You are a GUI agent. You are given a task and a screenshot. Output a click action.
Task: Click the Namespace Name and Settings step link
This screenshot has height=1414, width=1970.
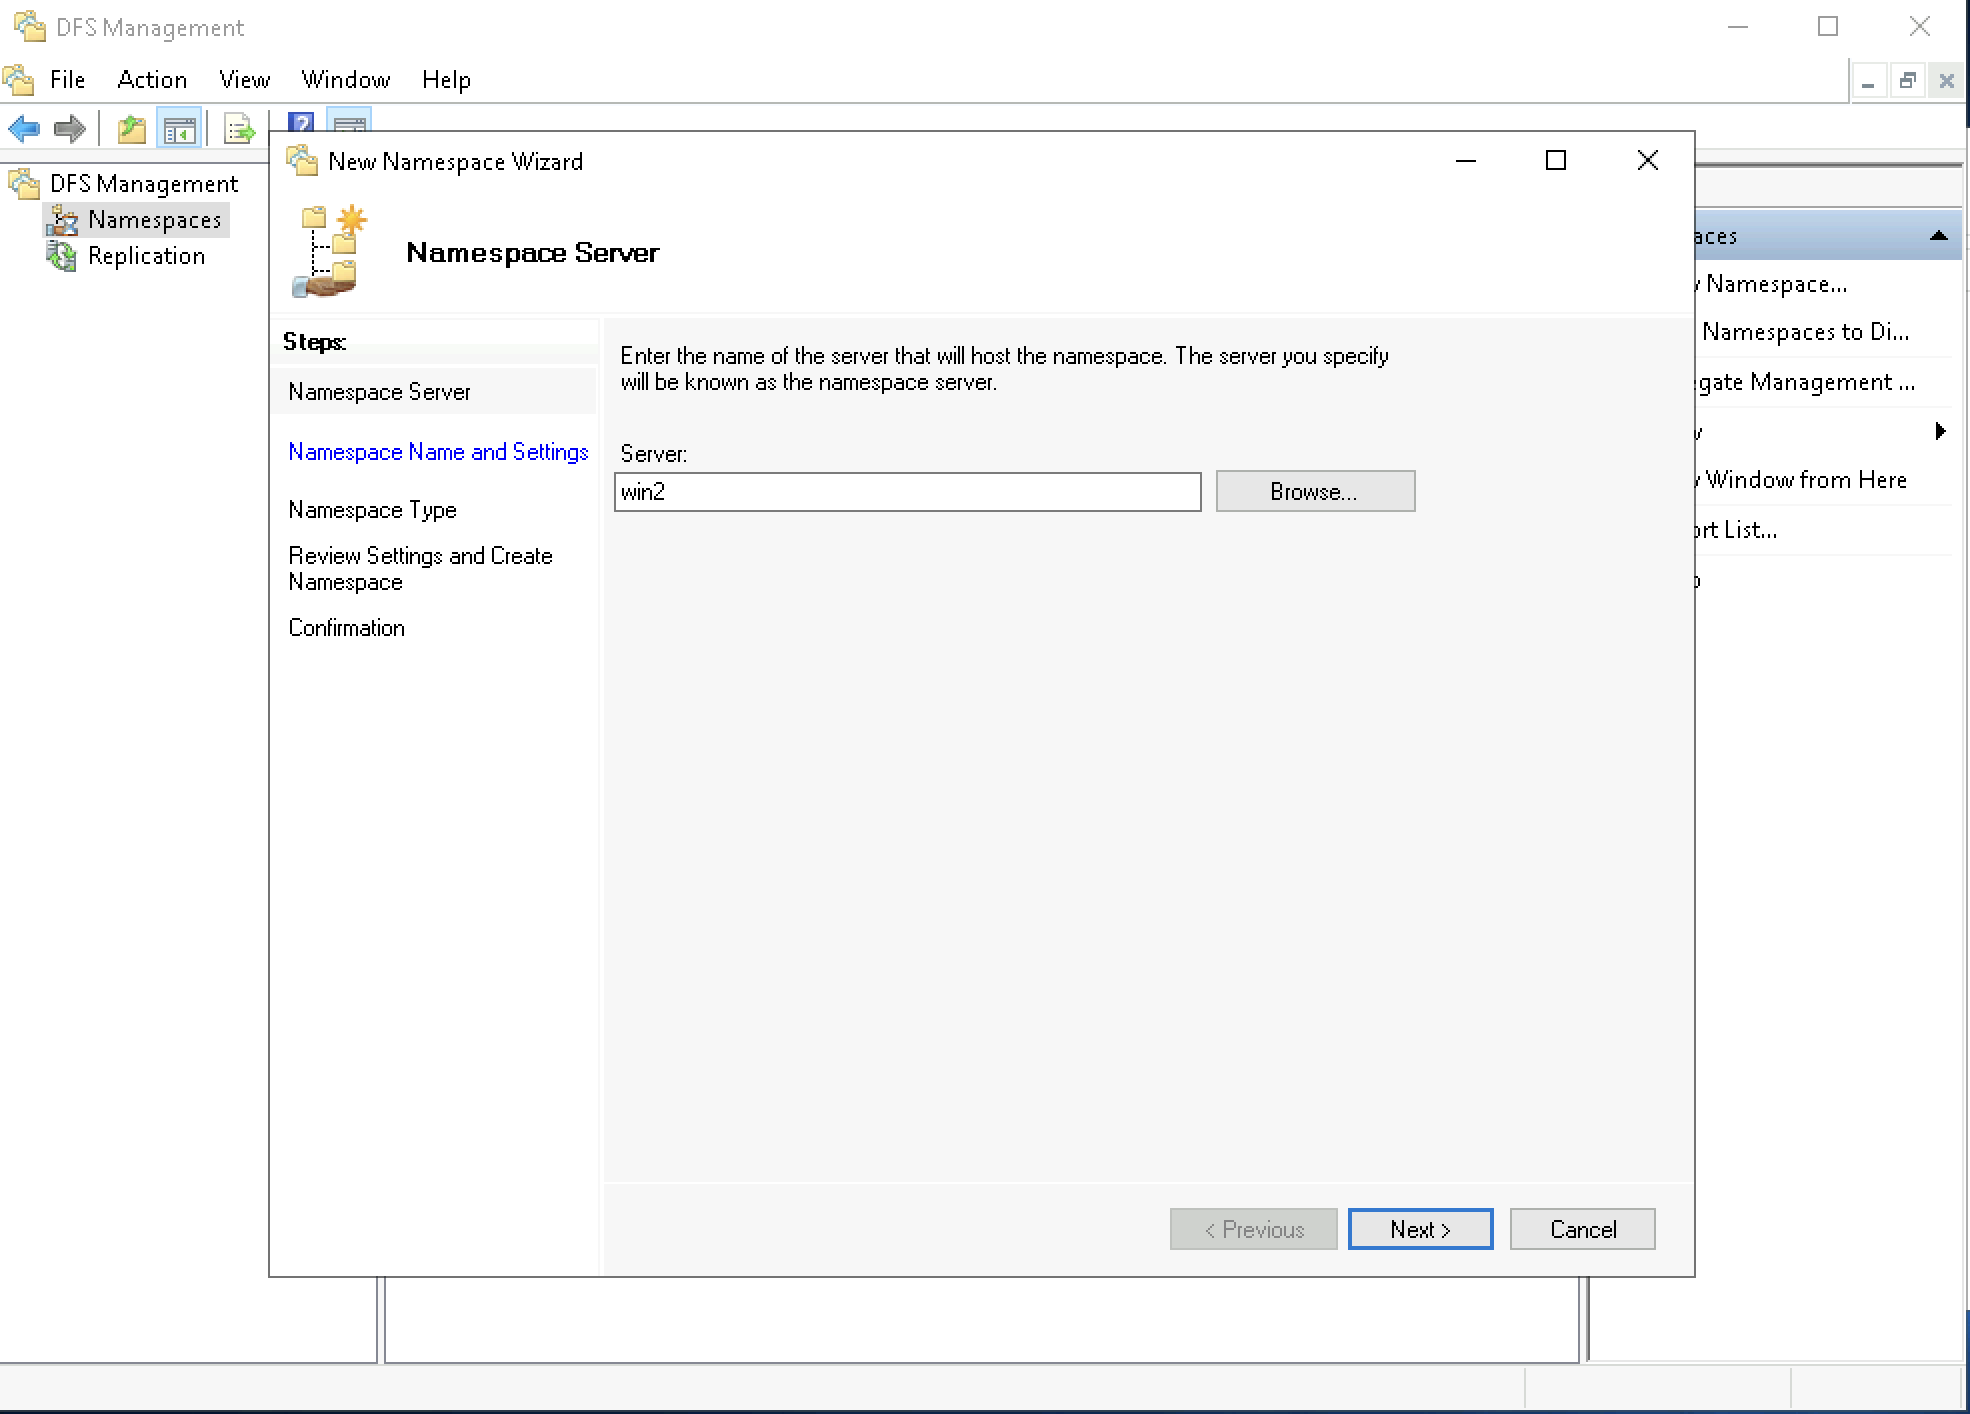tap(438, 452)
